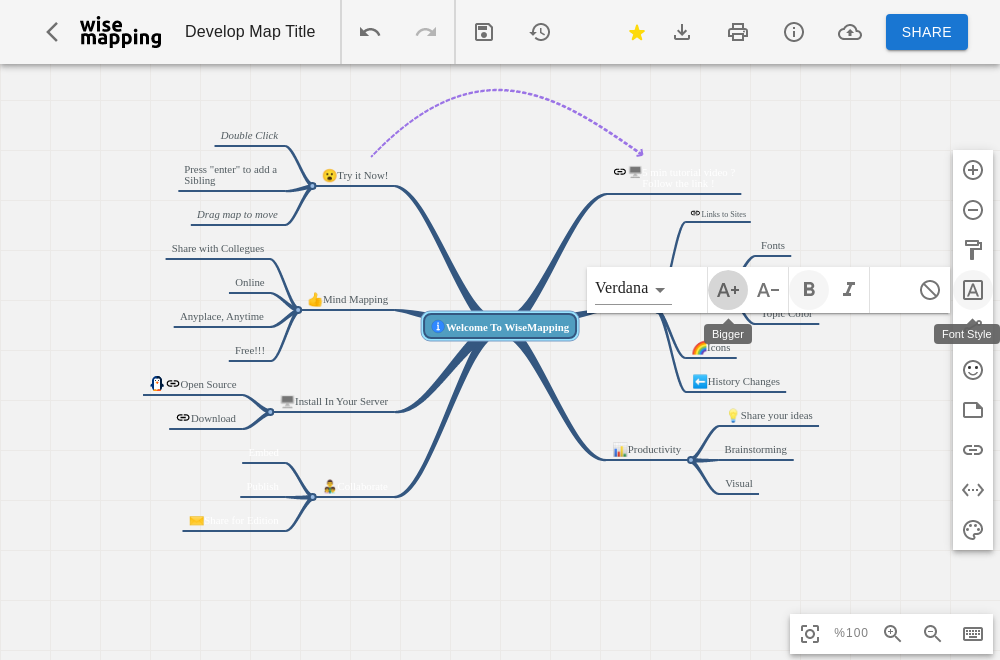
Task: Center the map with fit icon
Action: [810, 634]
